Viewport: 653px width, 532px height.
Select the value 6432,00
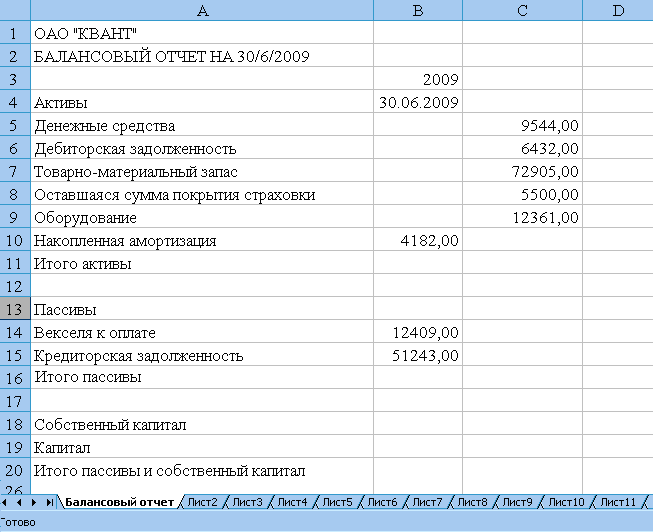coord(523,148)
